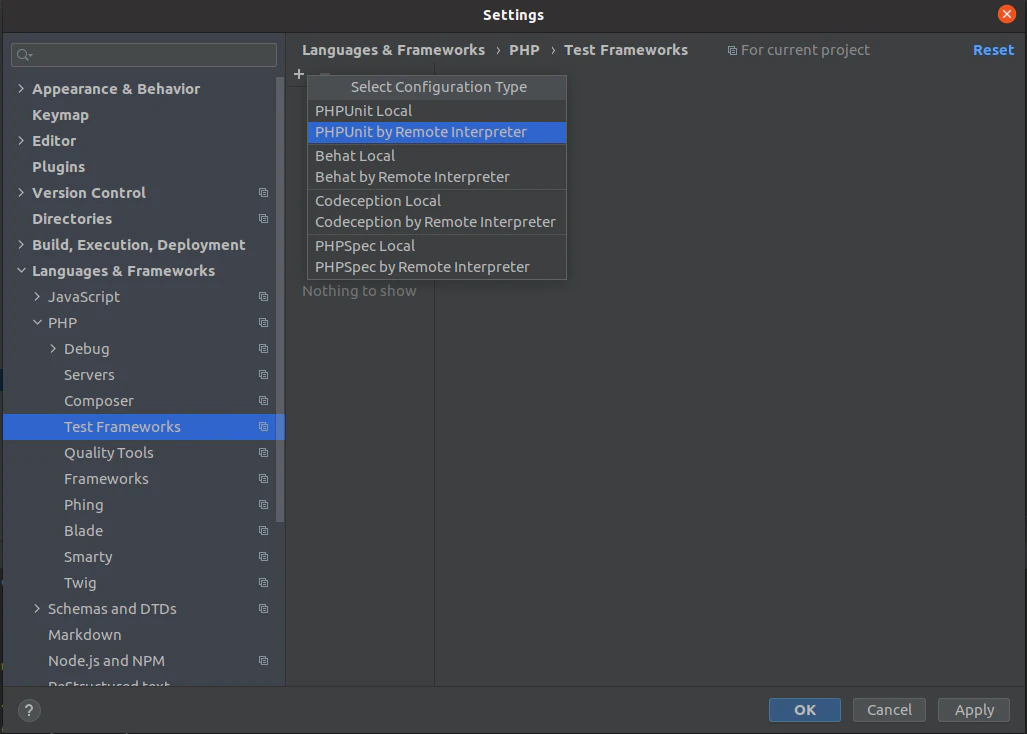
Task: Click project-scope icon next to Phing
Action: 263,505
